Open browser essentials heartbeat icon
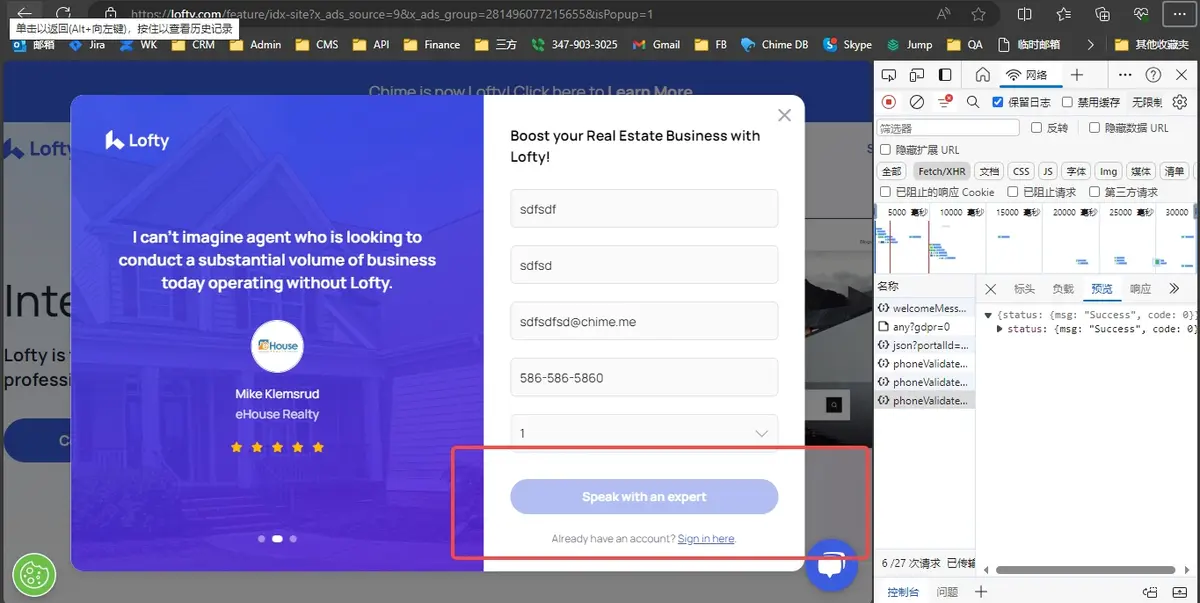The image size is (1200, 603). click(1141, 14)
